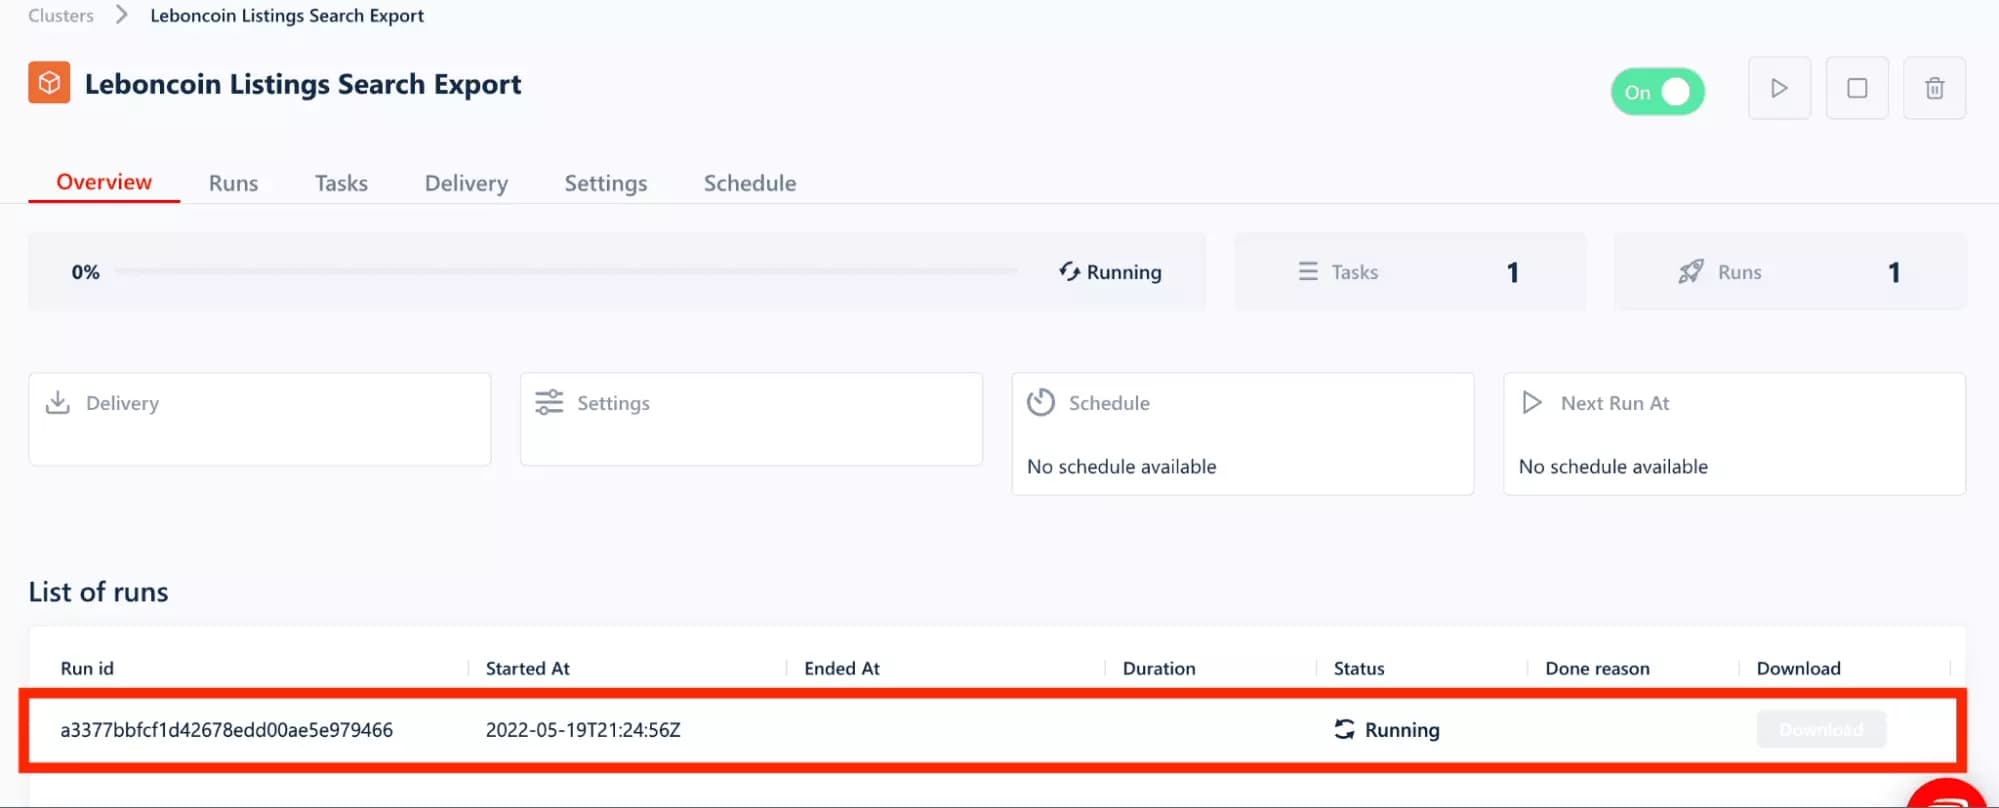
Task: Click the Download column header
Action: (x=1798, y=668)
